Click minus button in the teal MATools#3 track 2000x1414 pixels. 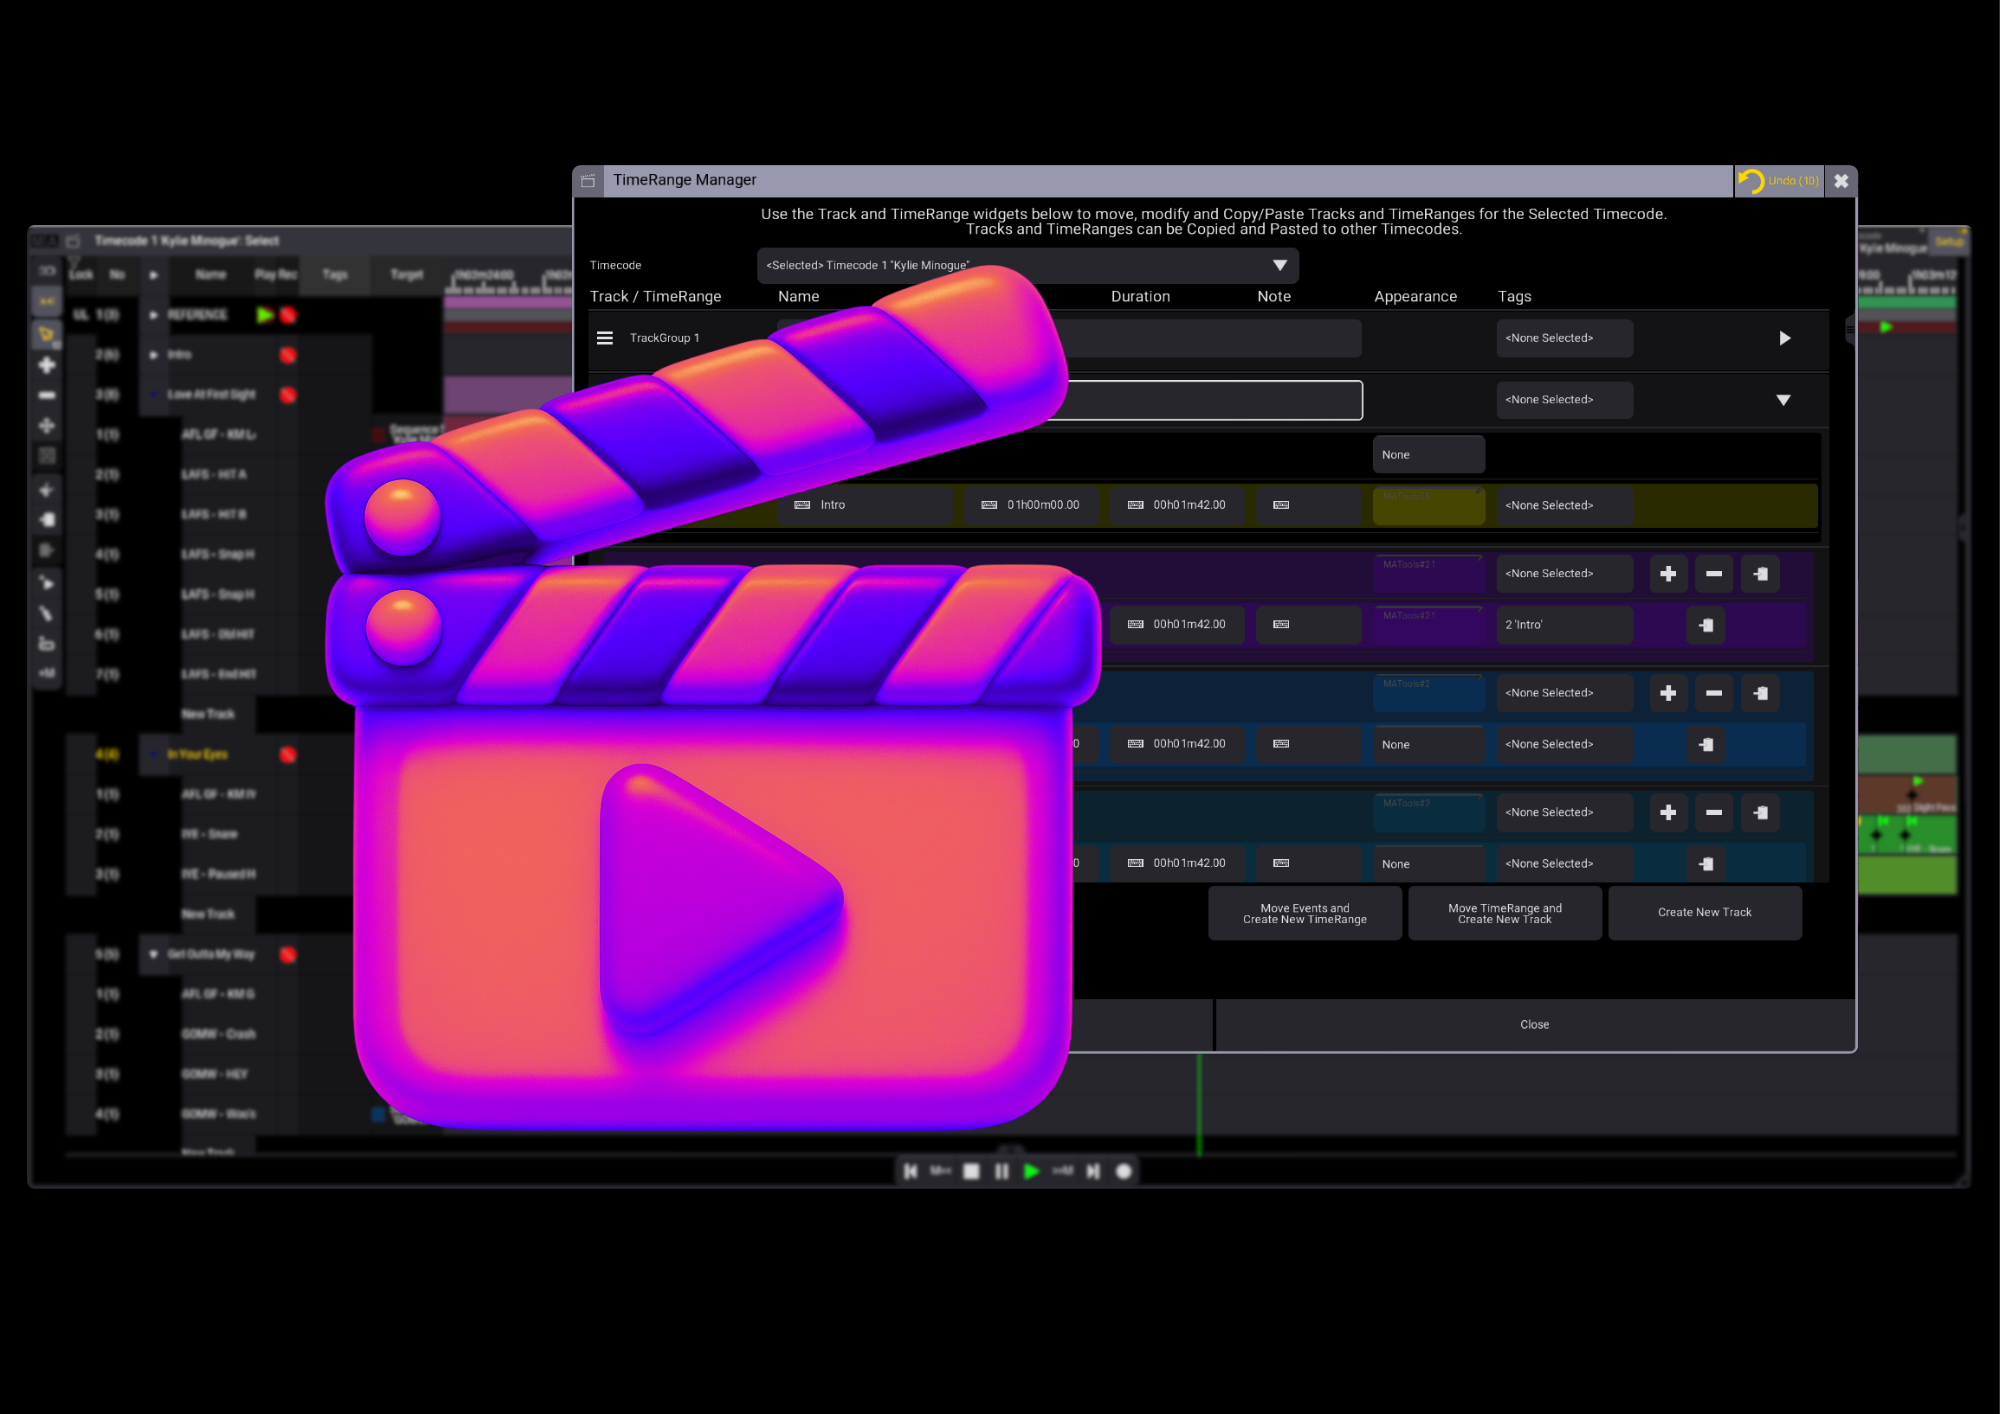click(x=1714, y=813)
